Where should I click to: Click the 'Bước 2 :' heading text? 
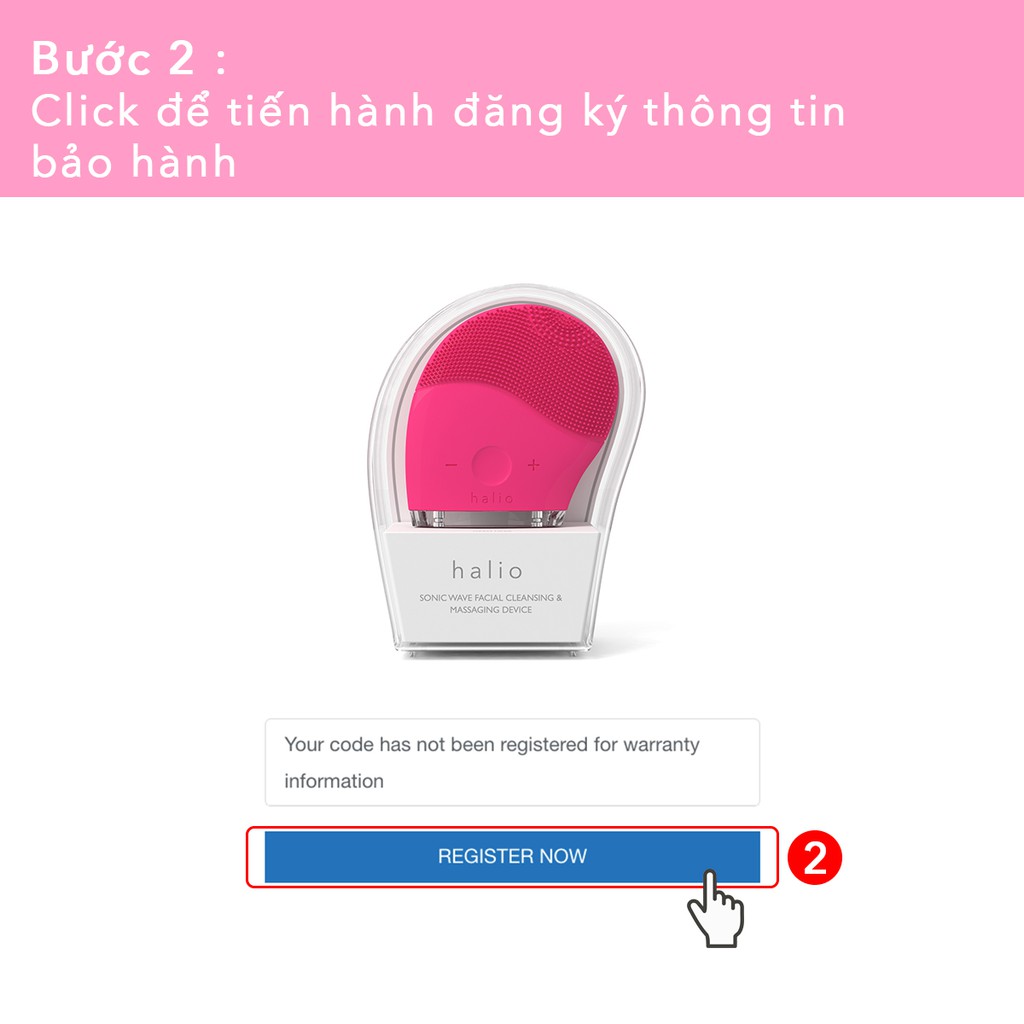[x=129, y=59]
